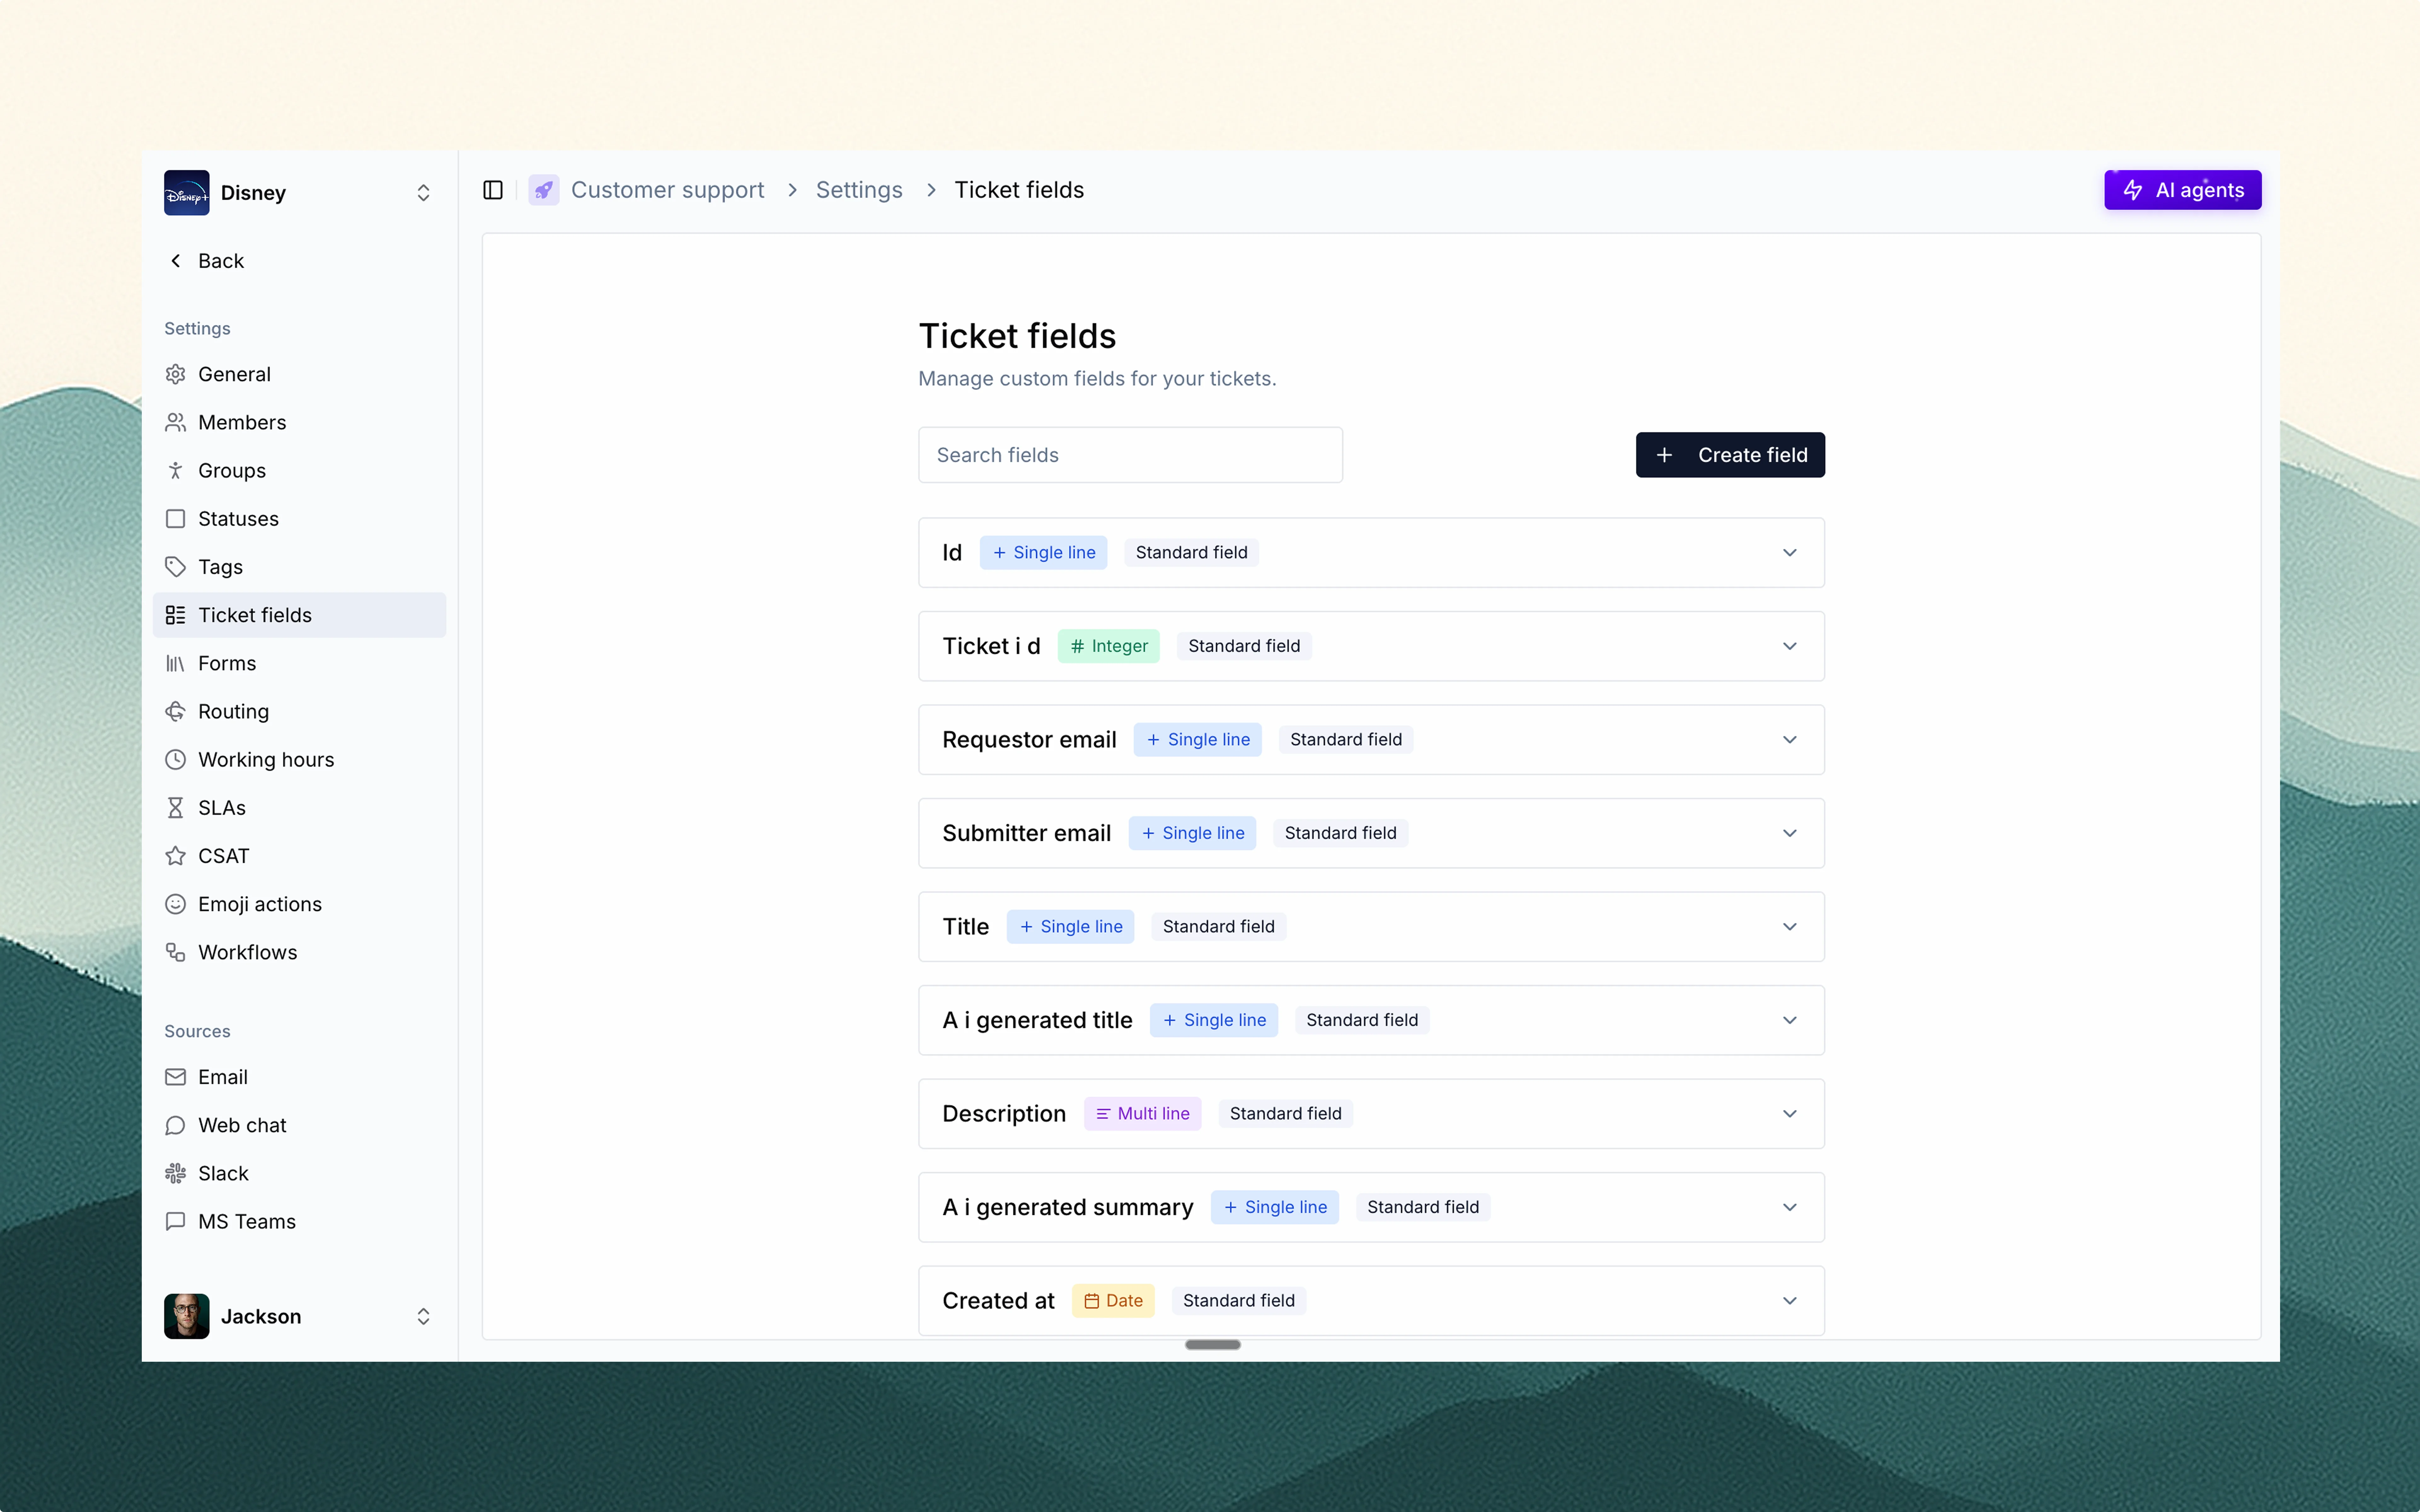Click the Integer type badge
The height and width of the screenshot is (1512, 2420).
[x=1109, y=646]
